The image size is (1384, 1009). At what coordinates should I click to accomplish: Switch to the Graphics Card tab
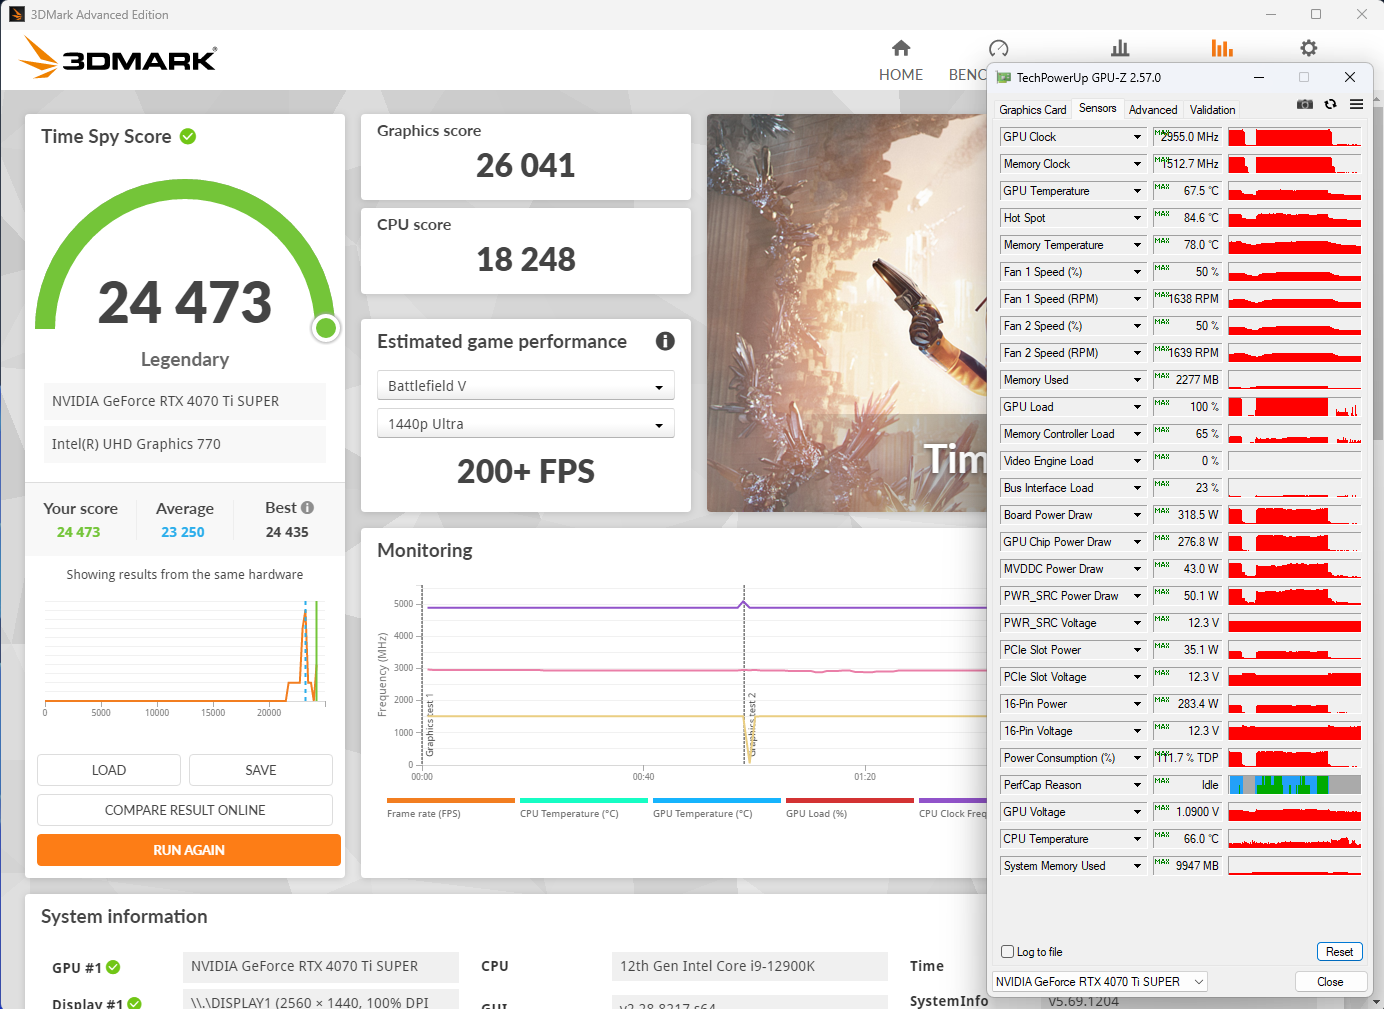[x=1033, y=109]
